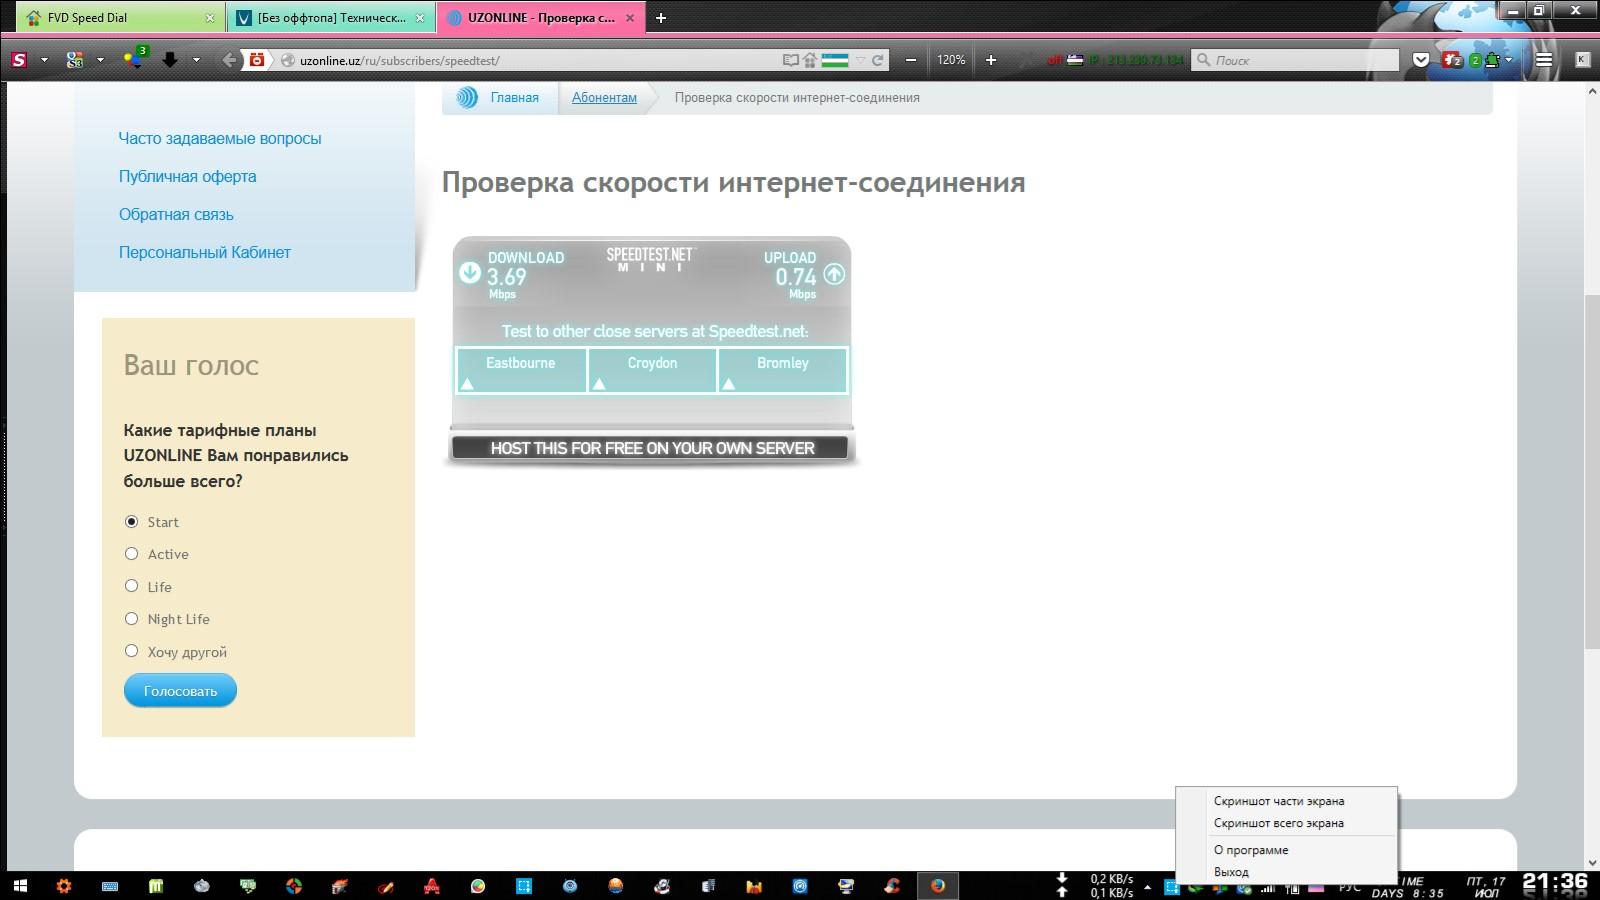Click the red puzzle extension icon

[1452, 60]
